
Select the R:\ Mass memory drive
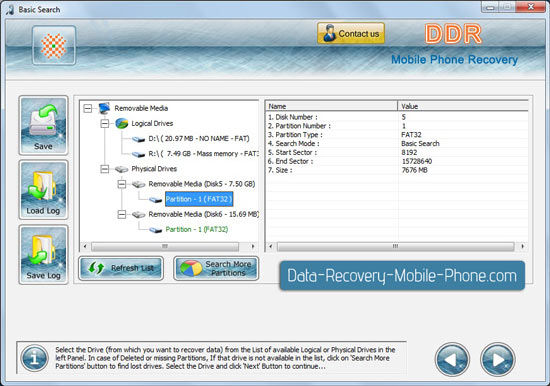(x=203, y=154)
